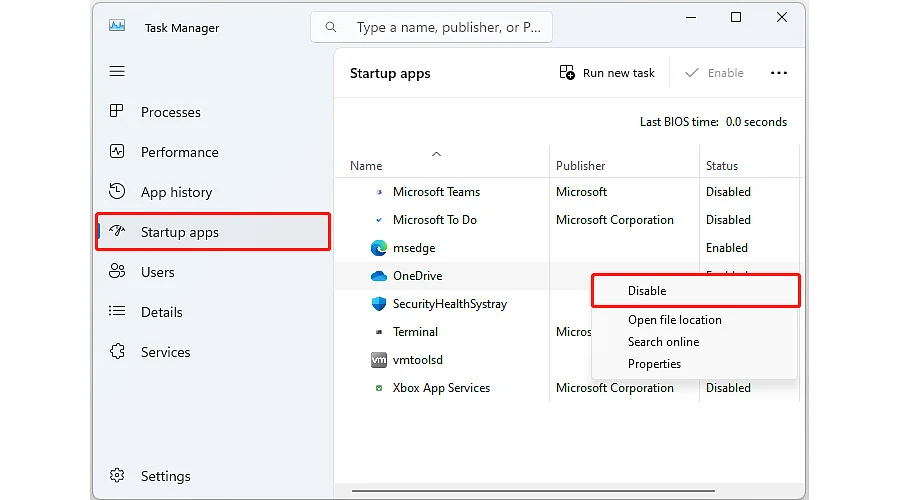Open the App history page
Viewport: 900px width, 500px height.
pyautogui.click(x=212, y=192)
